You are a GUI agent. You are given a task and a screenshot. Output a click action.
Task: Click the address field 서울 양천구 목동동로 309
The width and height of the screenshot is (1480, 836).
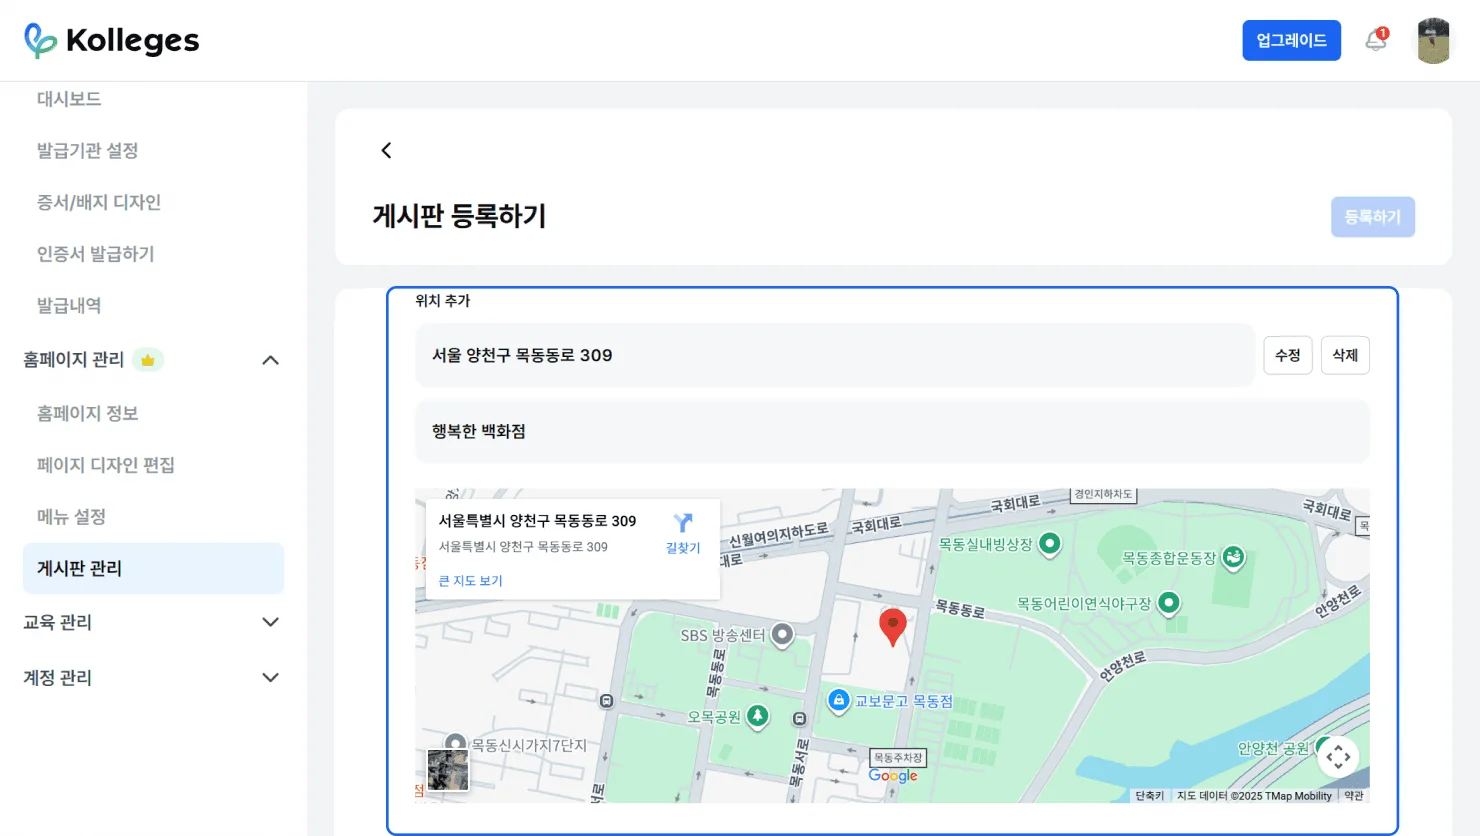pos(834,355)
